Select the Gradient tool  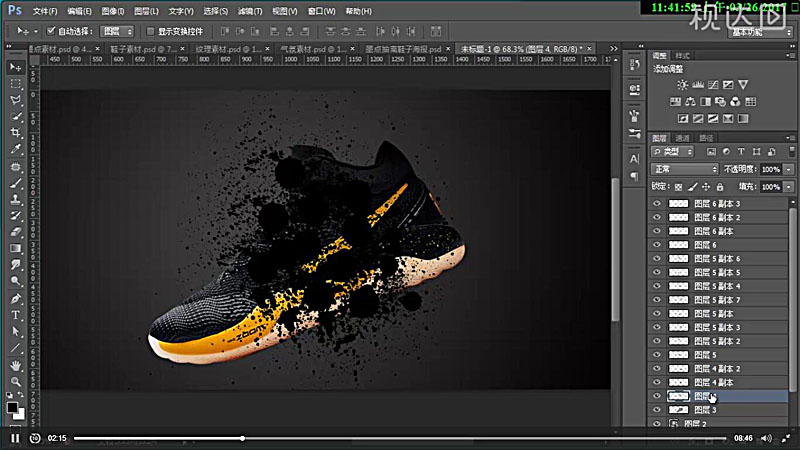15,248
